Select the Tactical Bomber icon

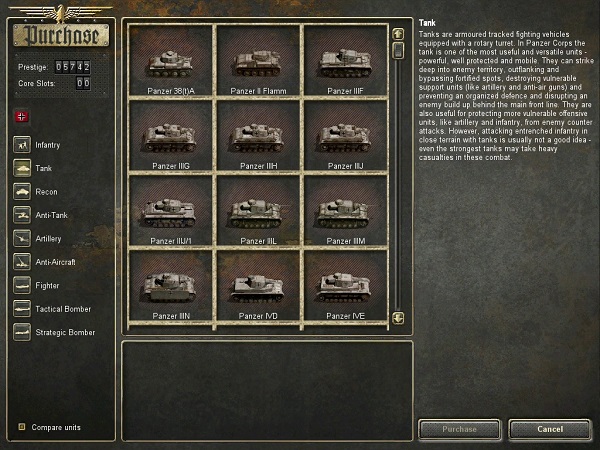tap(22, 308)
